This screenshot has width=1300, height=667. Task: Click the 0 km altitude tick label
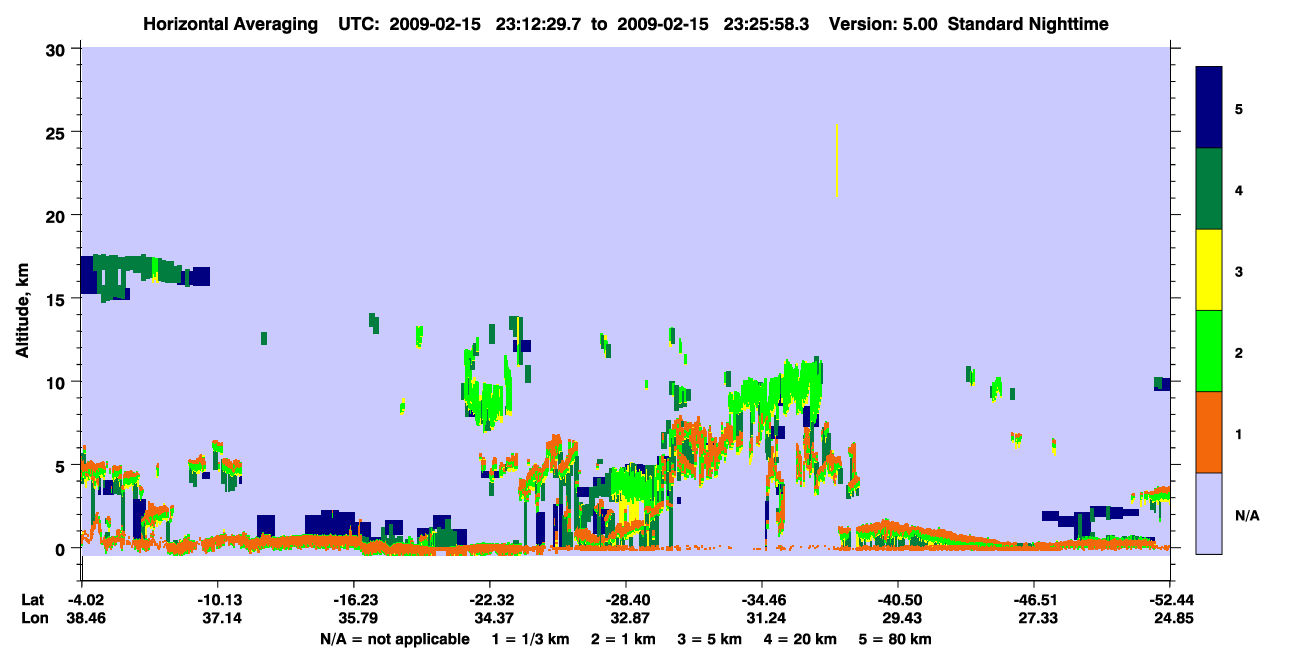coord(62,549)
